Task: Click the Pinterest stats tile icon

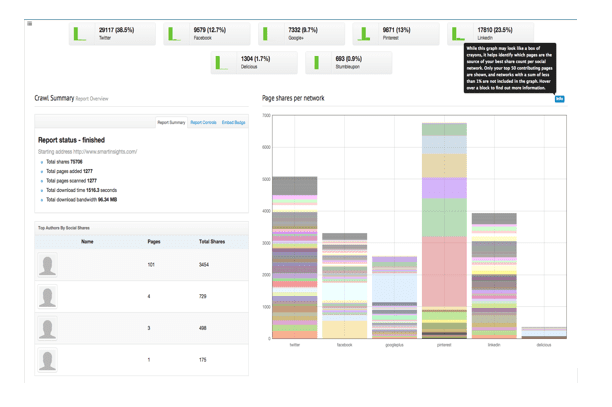Action: click(x=361, y=35)
